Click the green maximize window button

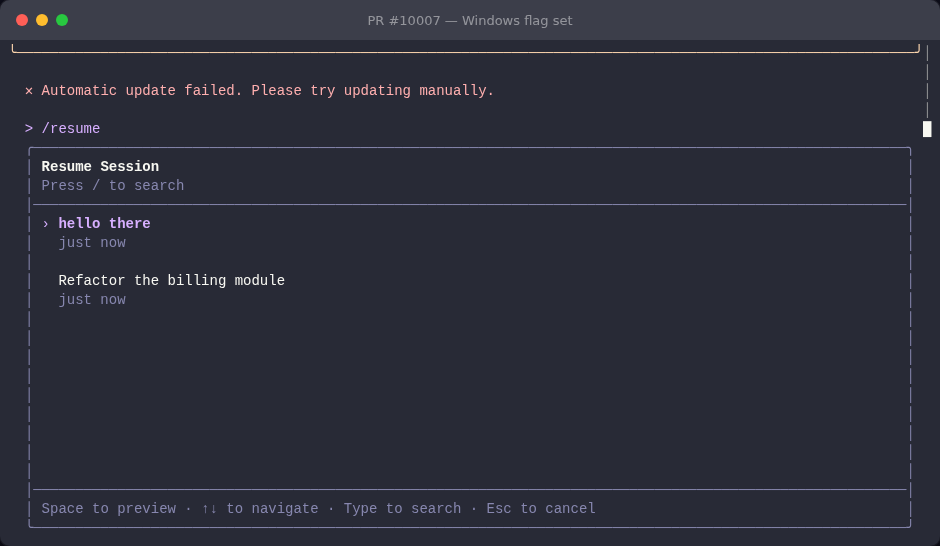[x=62, y=20]
